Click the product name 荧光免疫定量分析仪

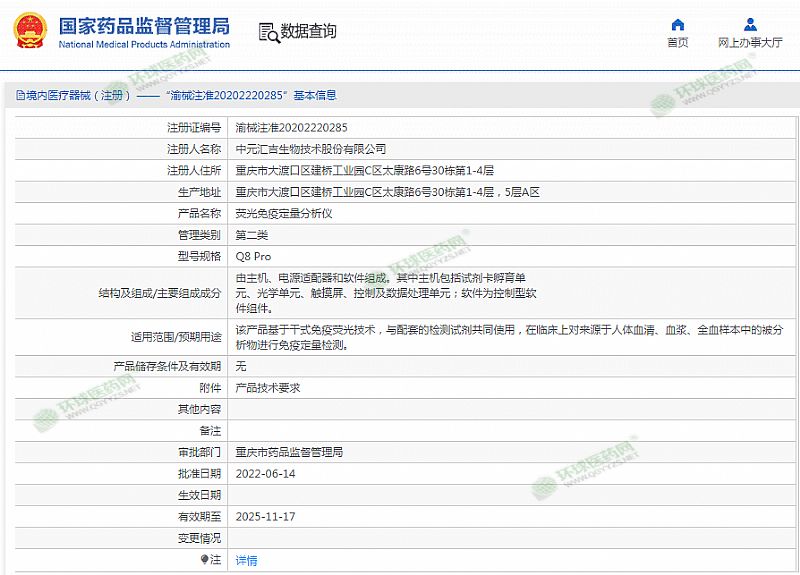(283, 213)
